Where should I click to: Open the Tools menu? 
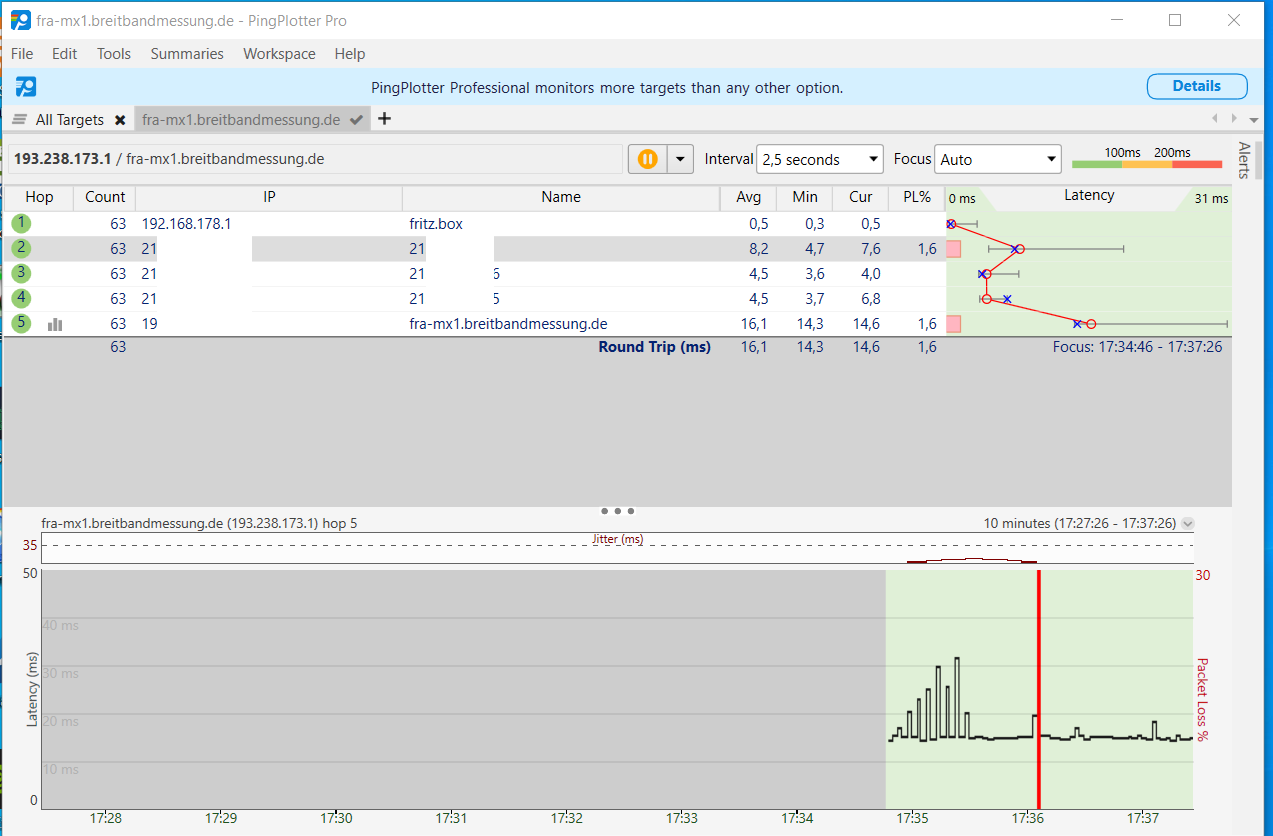pyautogui.click(x=114, y=54)
